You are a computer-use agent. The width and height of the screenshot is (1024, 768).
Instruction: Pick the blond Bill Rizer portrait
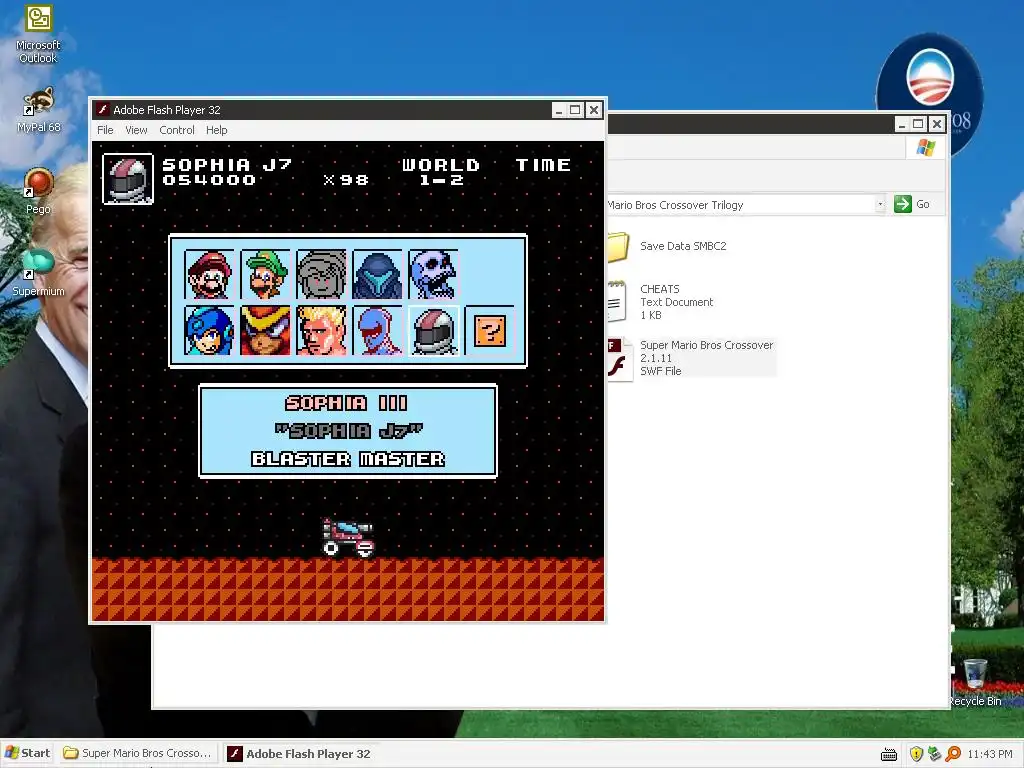[x=321, y=330]
